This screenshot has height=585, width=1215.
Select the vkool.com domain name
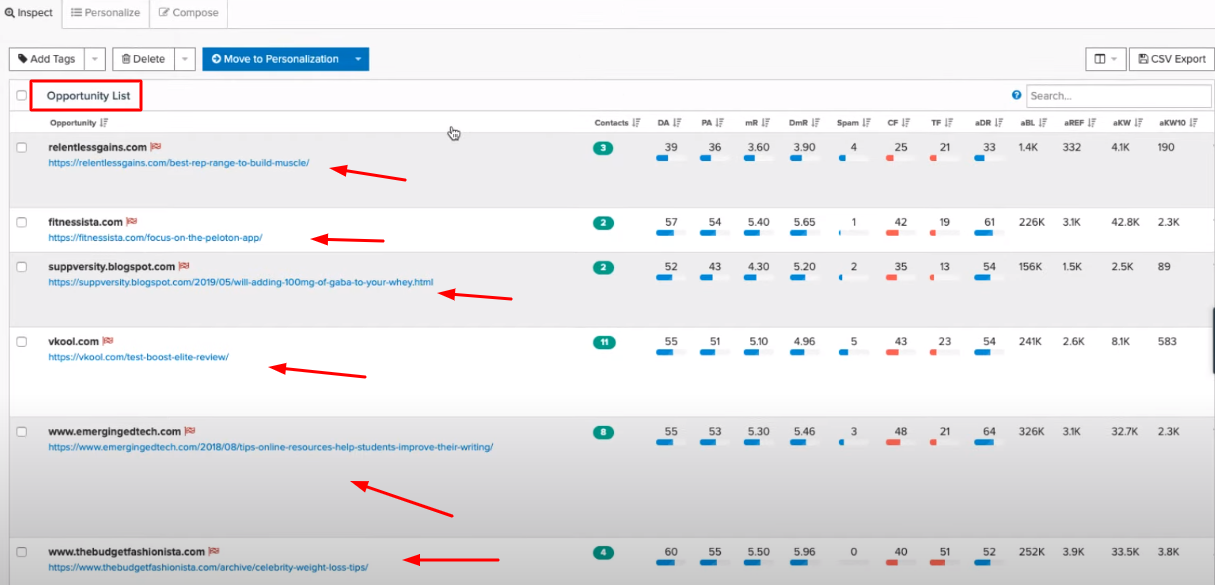[x=73, y=341]
